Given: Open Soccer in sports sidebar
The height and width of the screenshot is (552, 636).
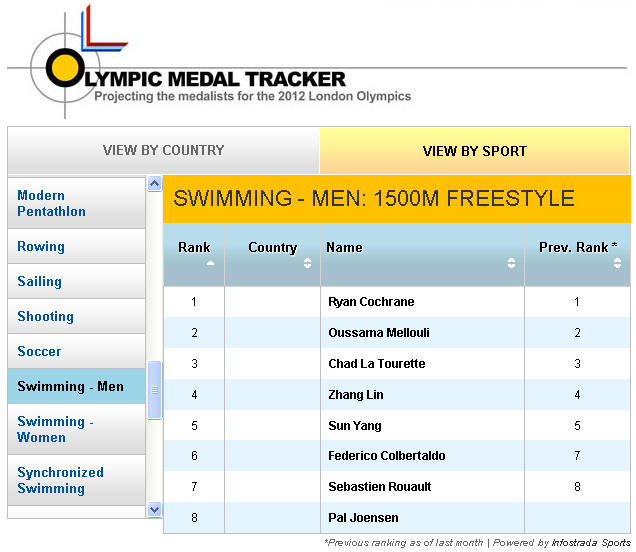Looking at the screenshot, I should coord(39,351).
